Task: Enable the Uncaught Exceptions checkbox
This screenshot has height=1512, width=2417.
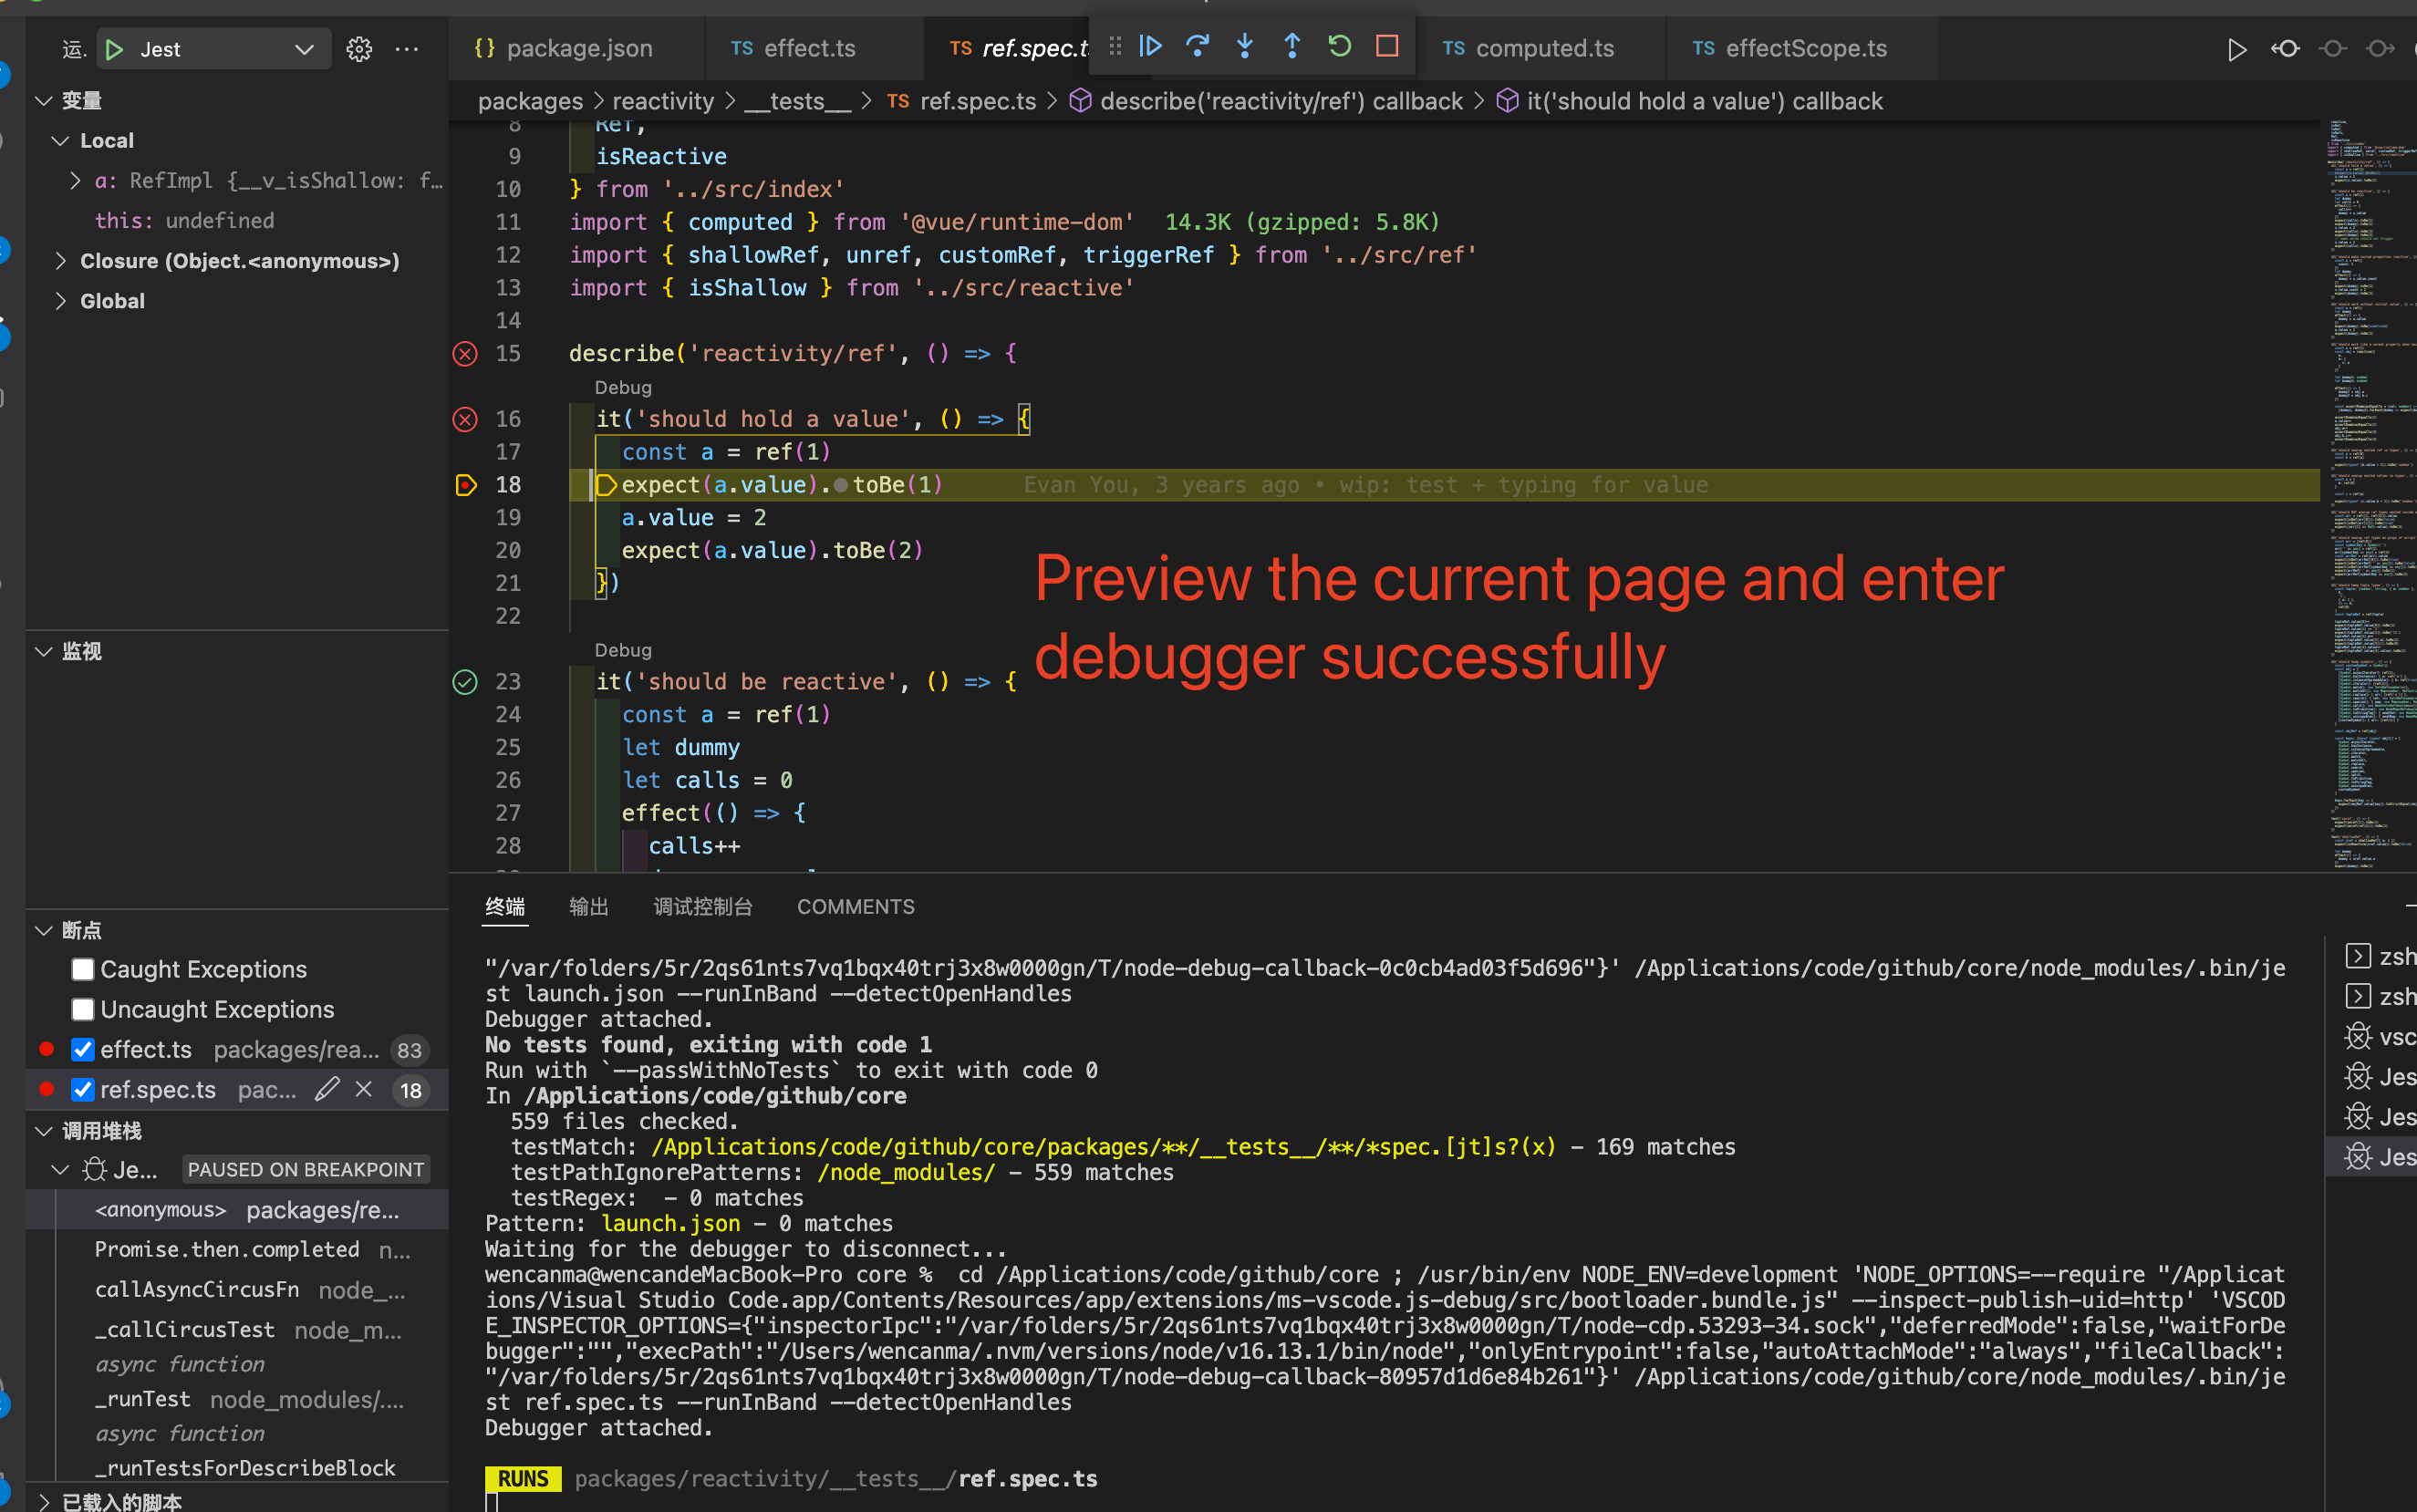Action: click(83, 1009)
